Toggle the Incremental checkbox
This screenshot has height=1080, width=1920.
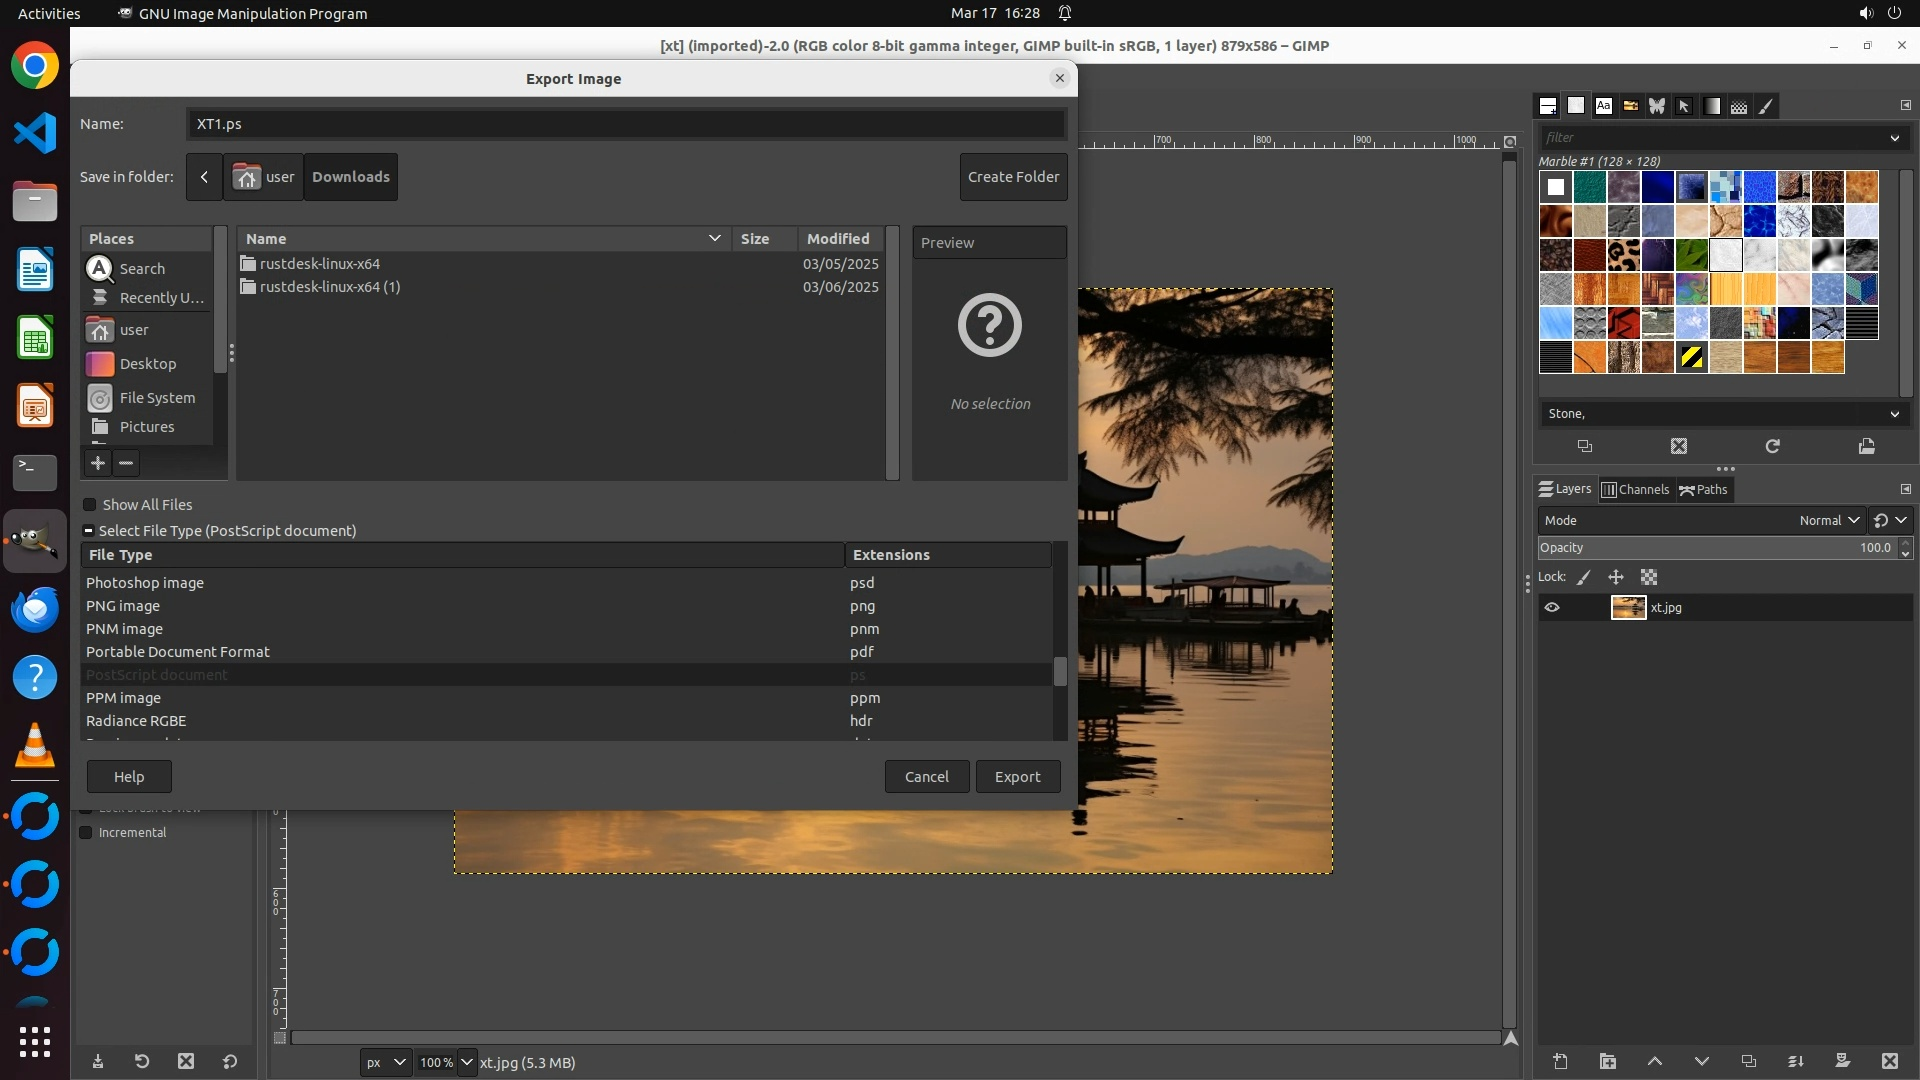point(86,832)
